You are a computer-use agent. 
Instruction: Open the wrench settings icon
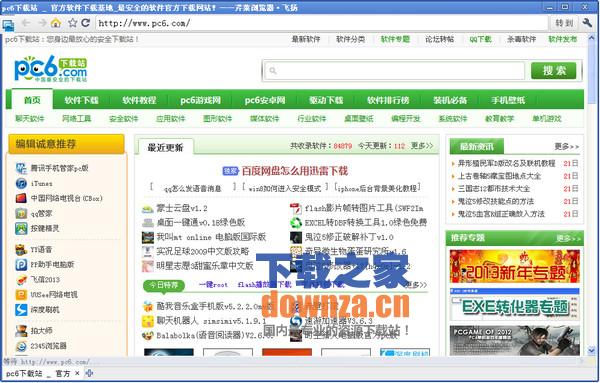587,23
